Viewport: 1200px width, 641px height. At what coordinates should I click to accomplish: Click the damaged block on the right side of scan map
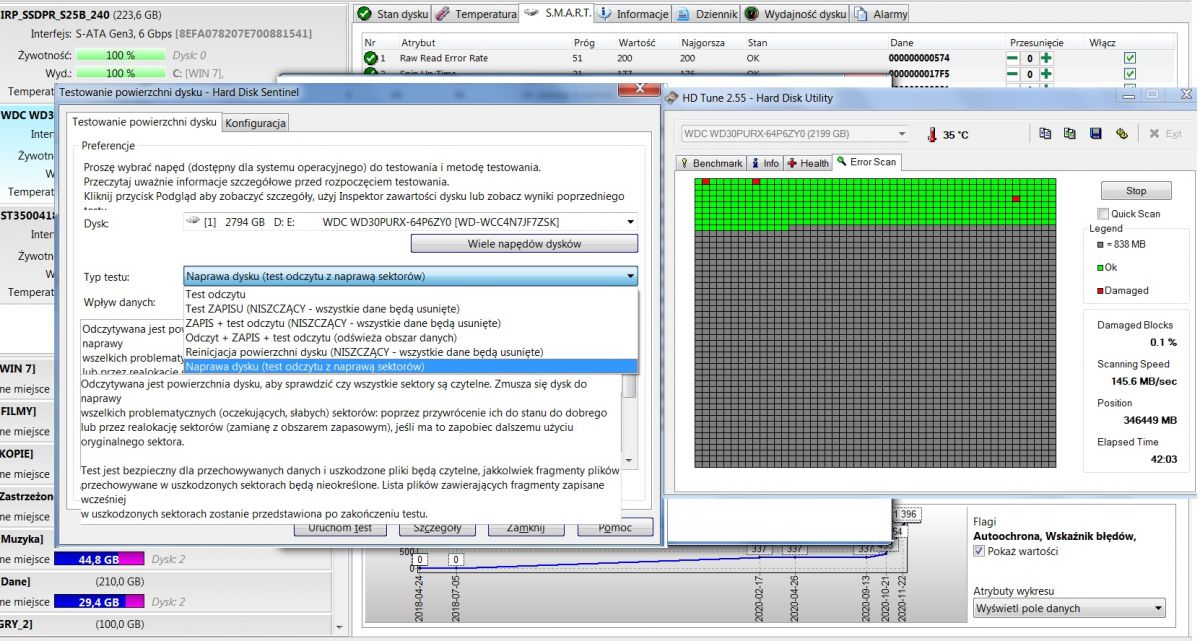[1016, 199]
